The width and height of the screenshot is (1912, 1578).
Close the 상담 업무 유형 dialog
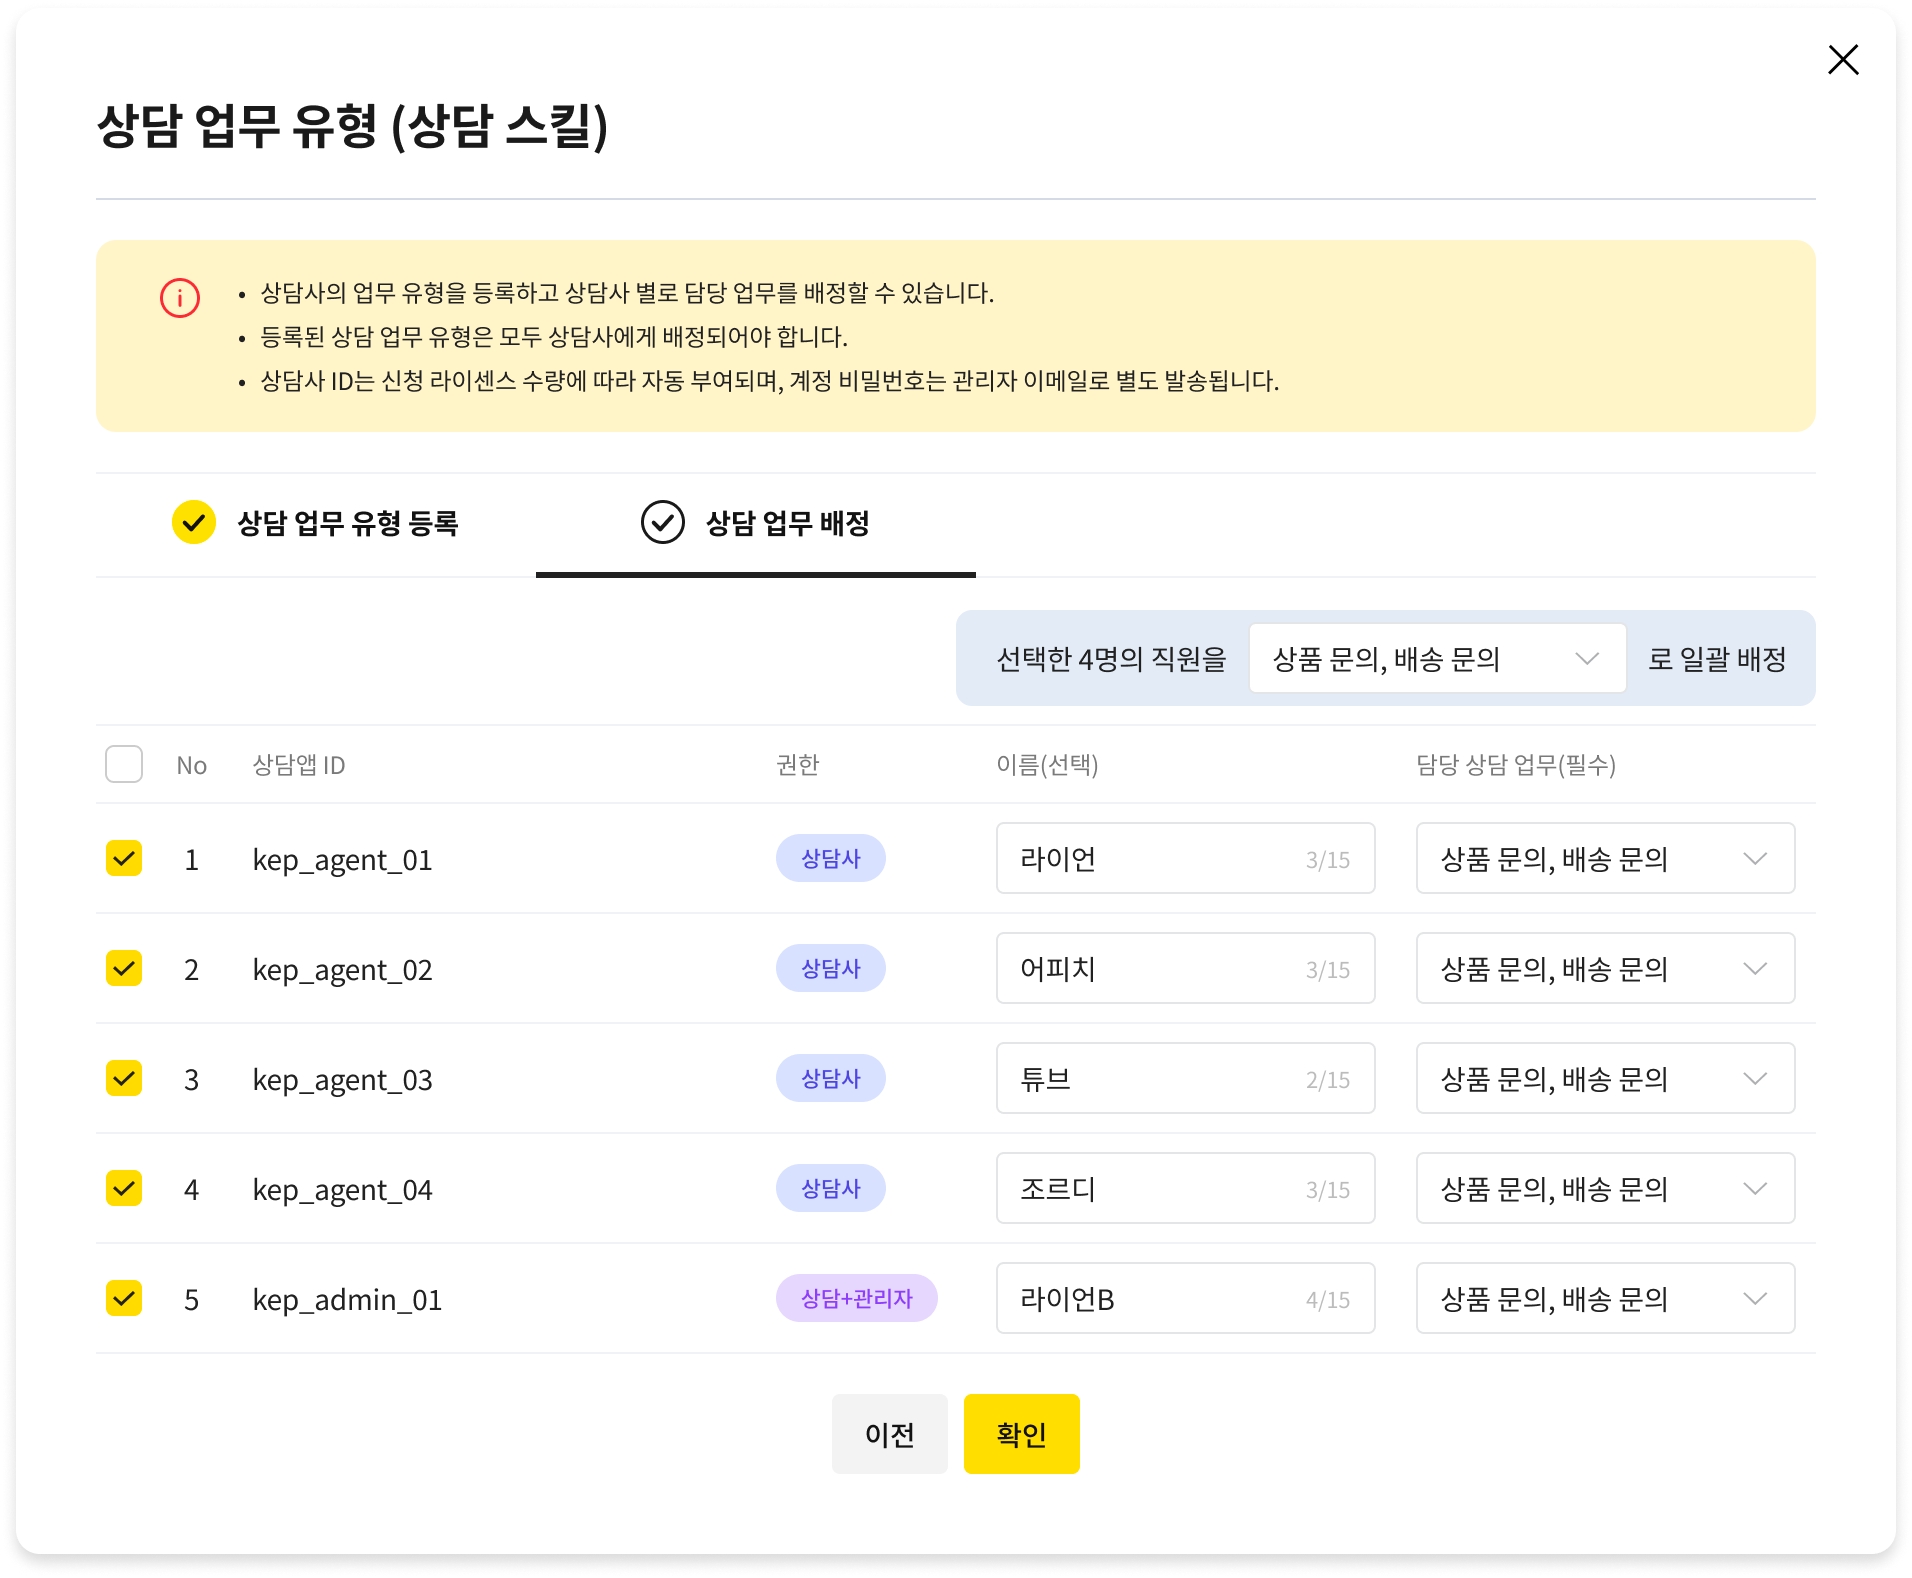1842,60
